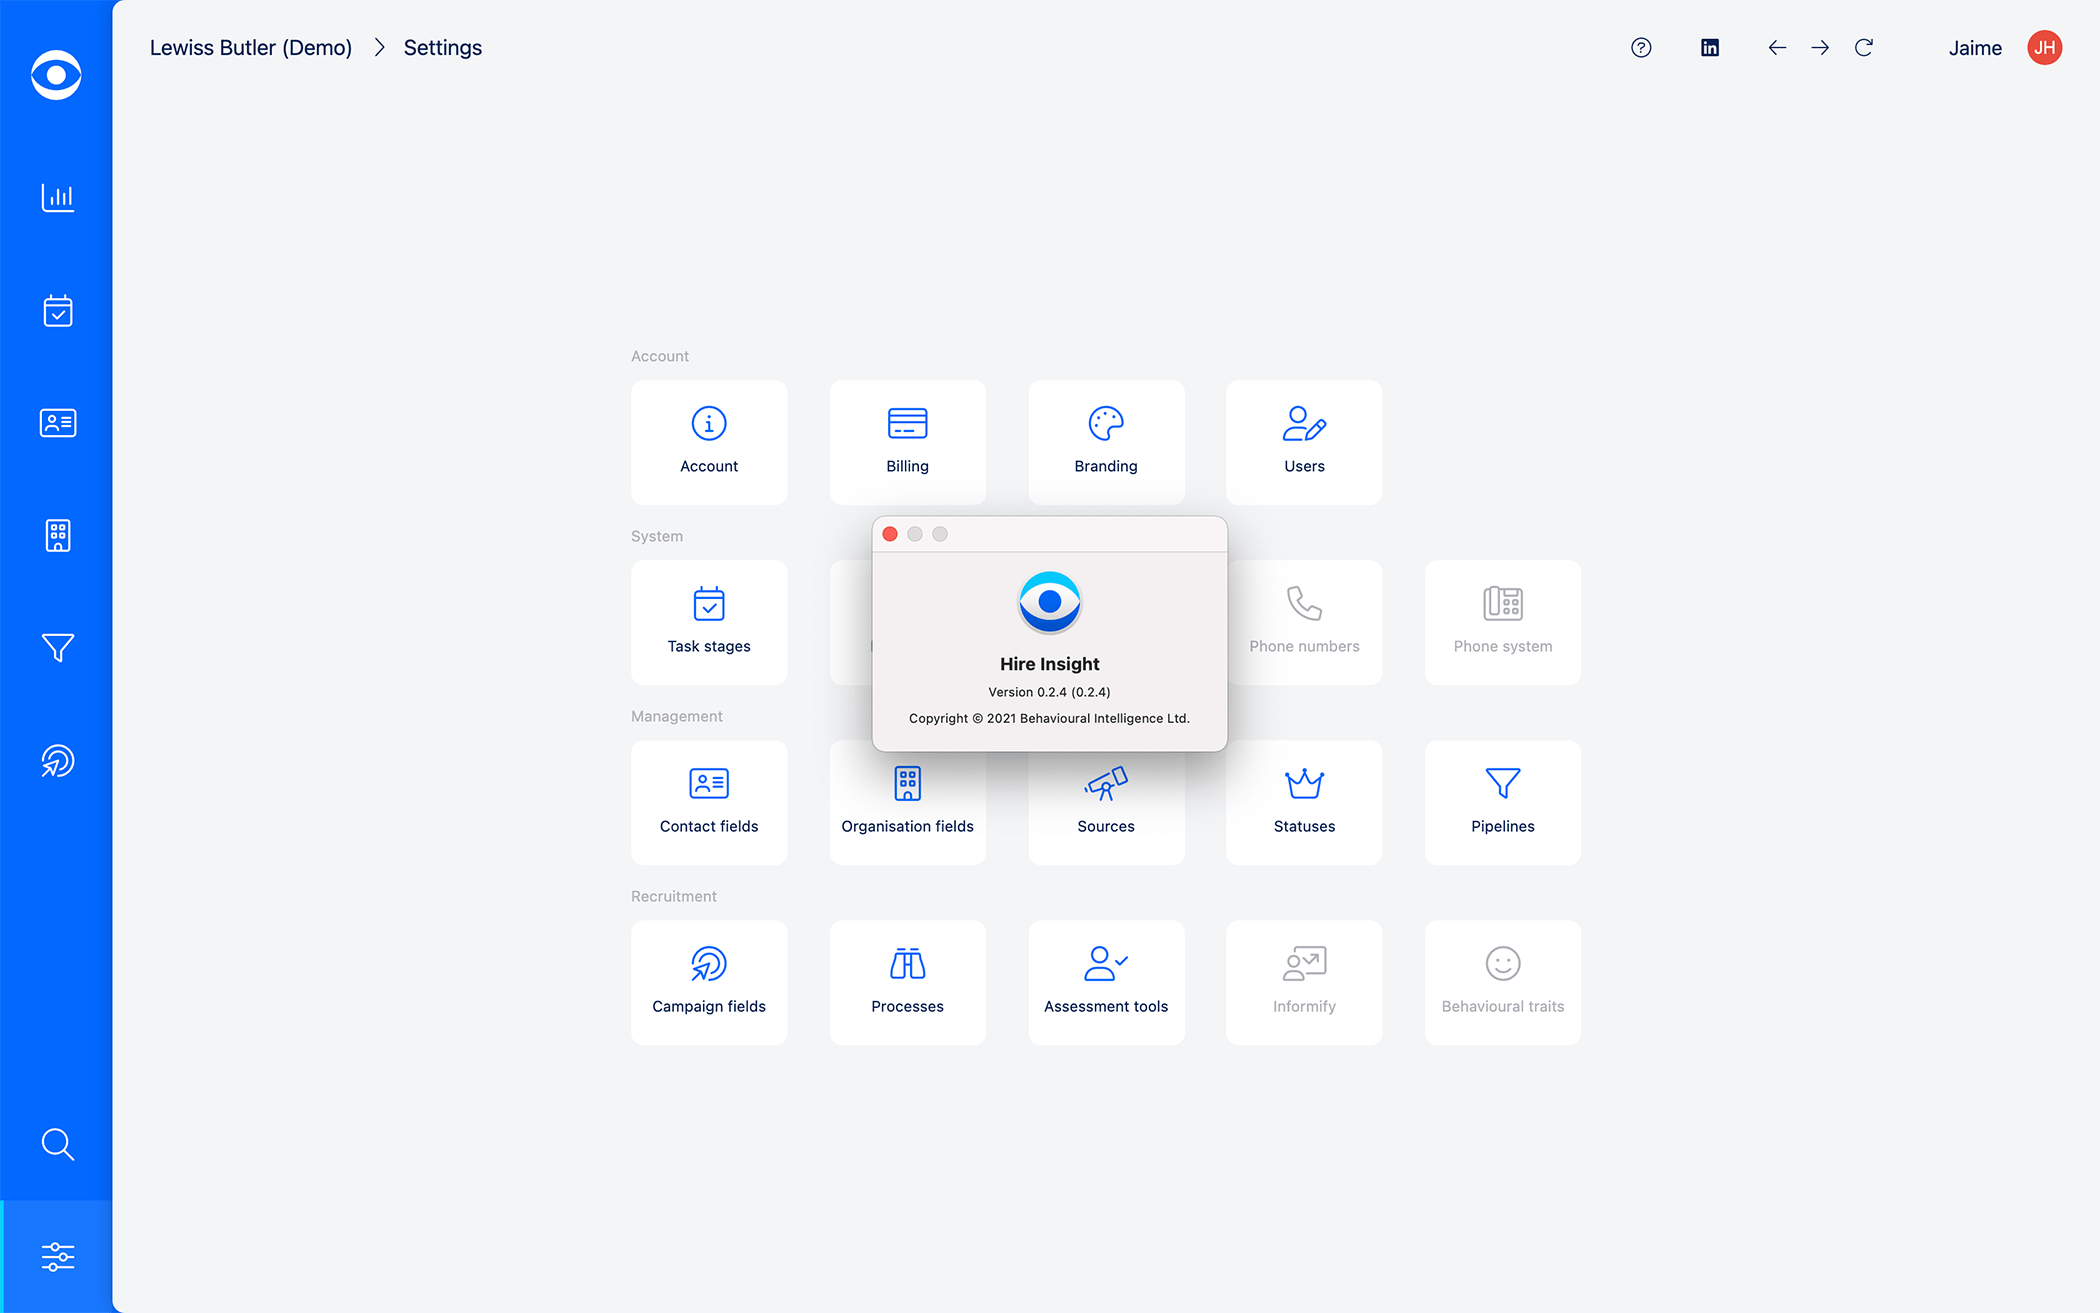This screenshot has width=2100, height=1313.
Task: Close the Hire Insight about dialog
Action: tap(890, 534)
